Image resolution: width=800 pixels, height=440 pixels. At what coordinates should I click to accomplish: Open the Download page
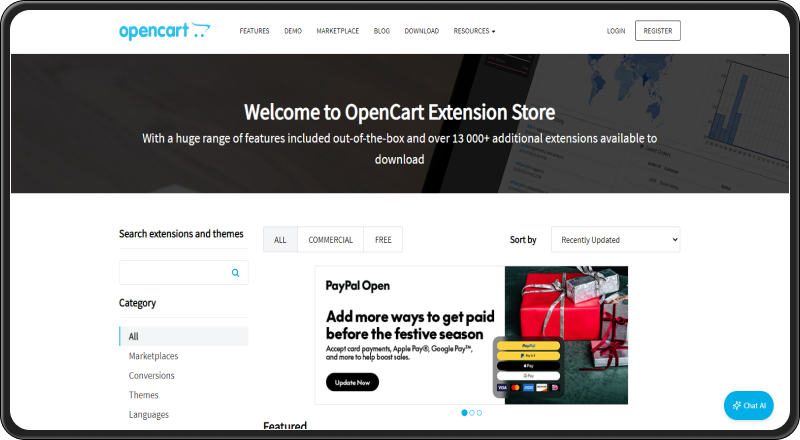tap(421, 31)
